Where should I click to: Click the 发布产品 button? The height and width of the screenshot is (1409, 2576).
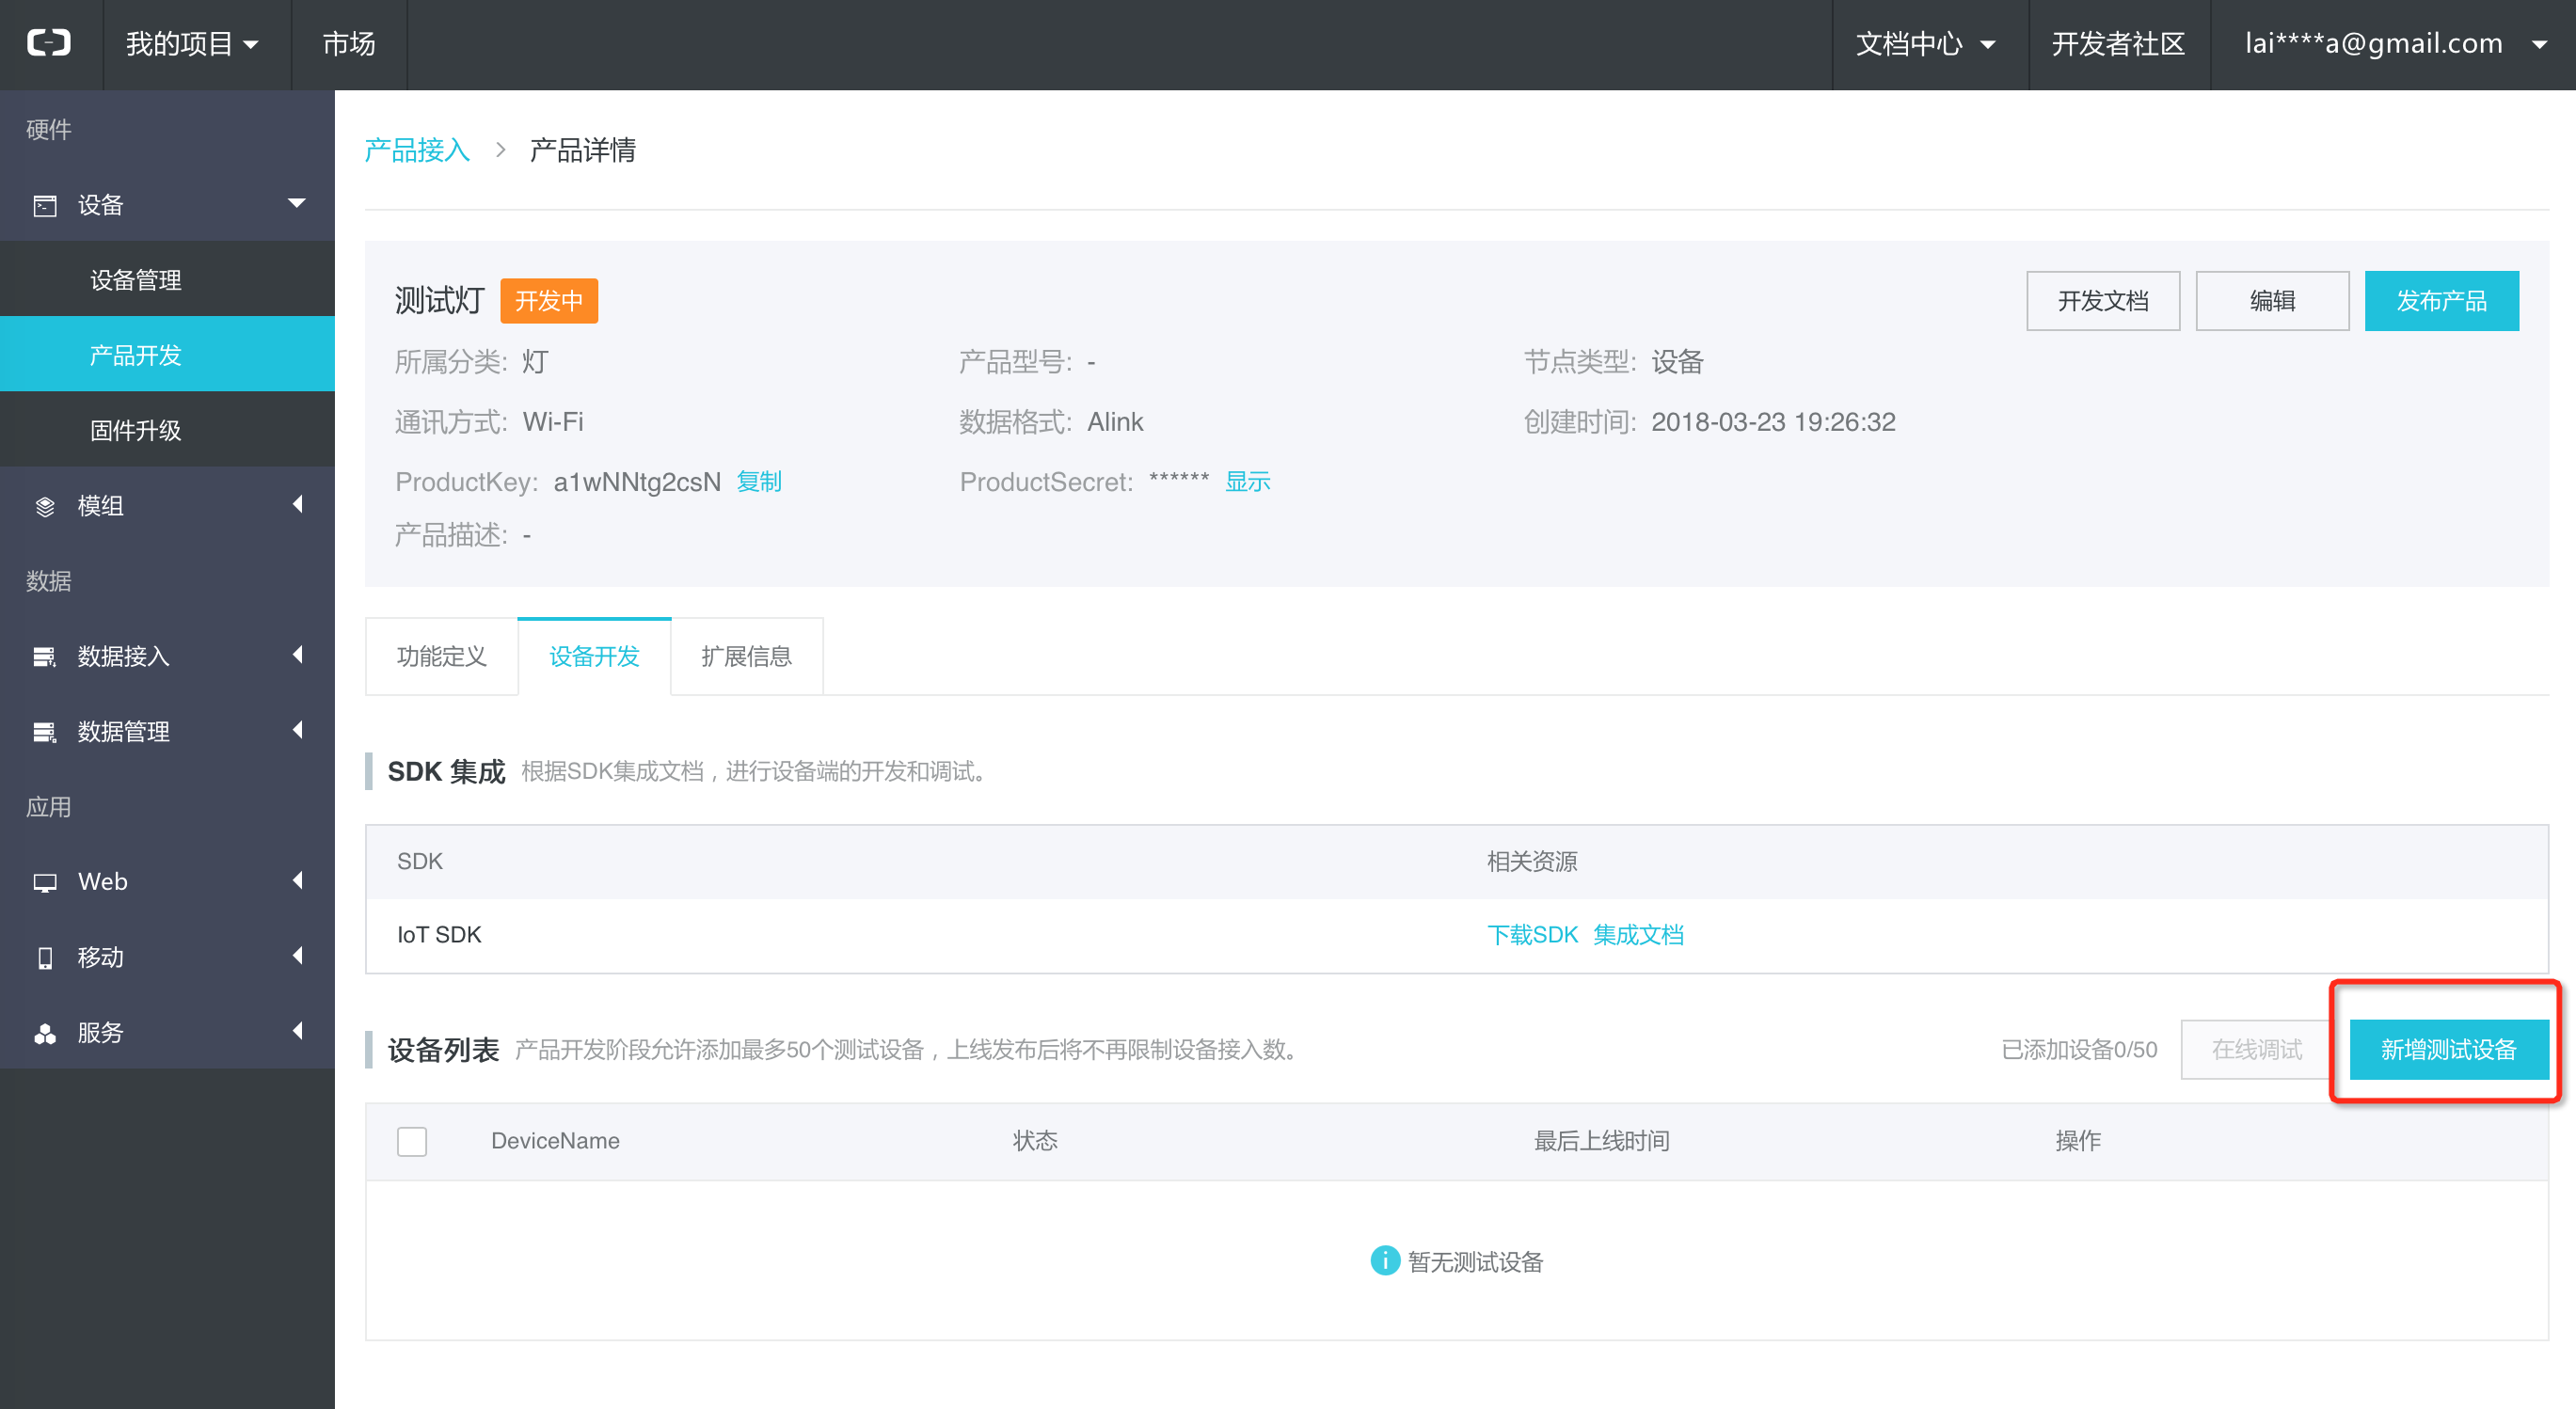point(2441,301)
